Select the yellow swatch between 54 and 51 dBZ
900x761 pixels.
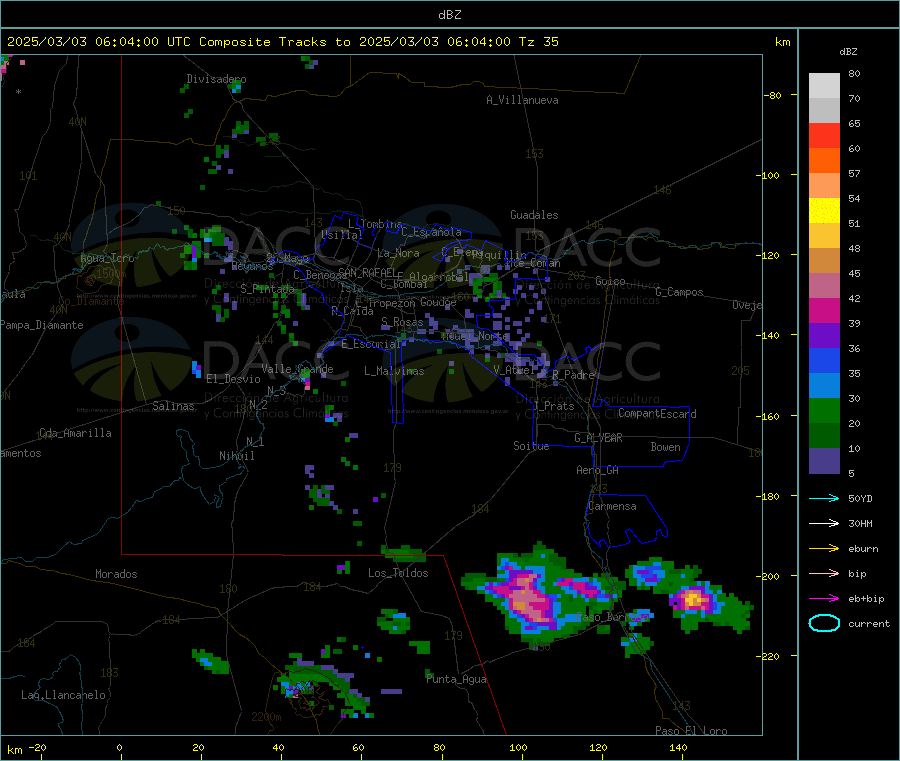click(x=824, y=211)
